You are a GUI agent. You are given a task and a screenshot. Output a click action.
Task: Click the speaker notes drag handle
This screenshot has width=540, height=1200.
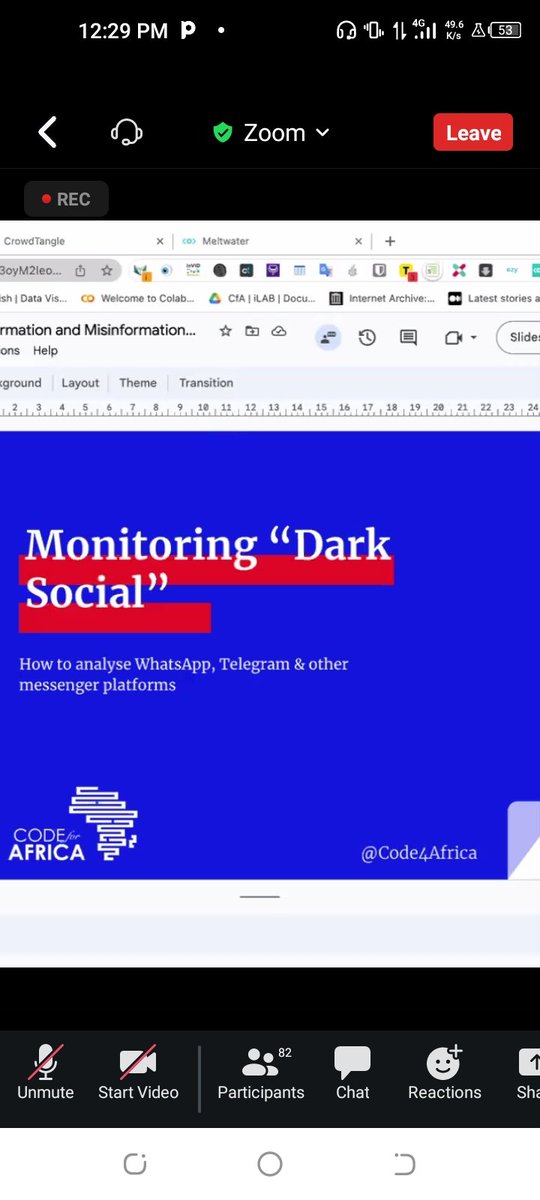pos(260,896)
